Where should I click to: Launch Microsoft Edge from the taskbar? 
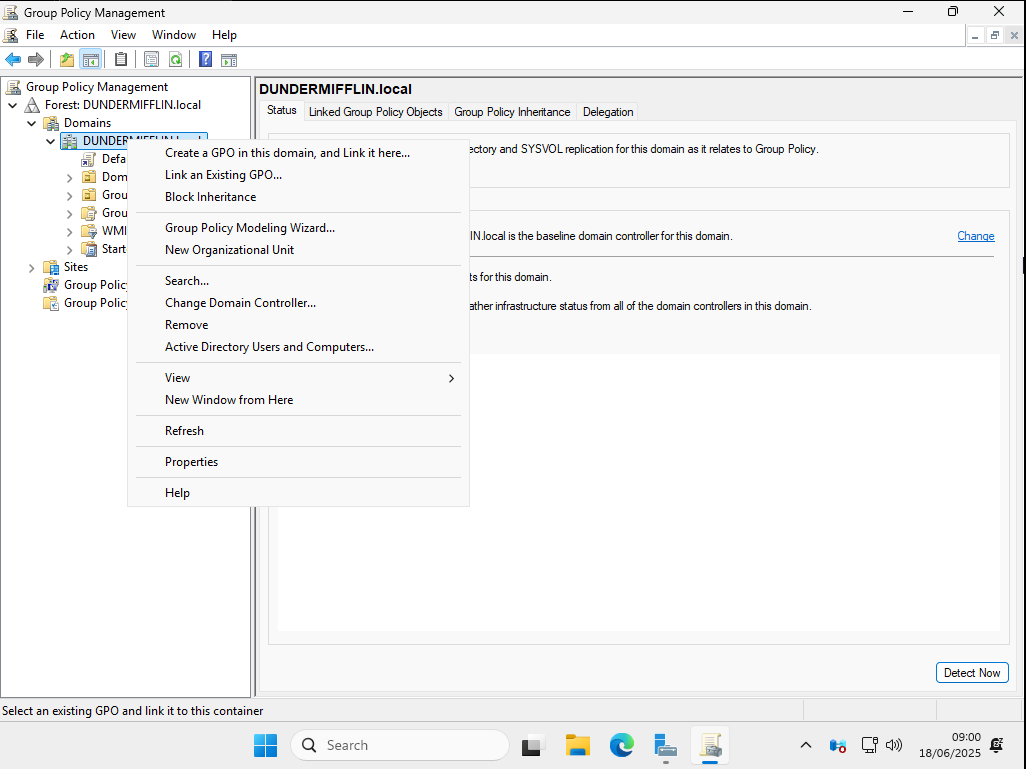(x=622, y=745)
